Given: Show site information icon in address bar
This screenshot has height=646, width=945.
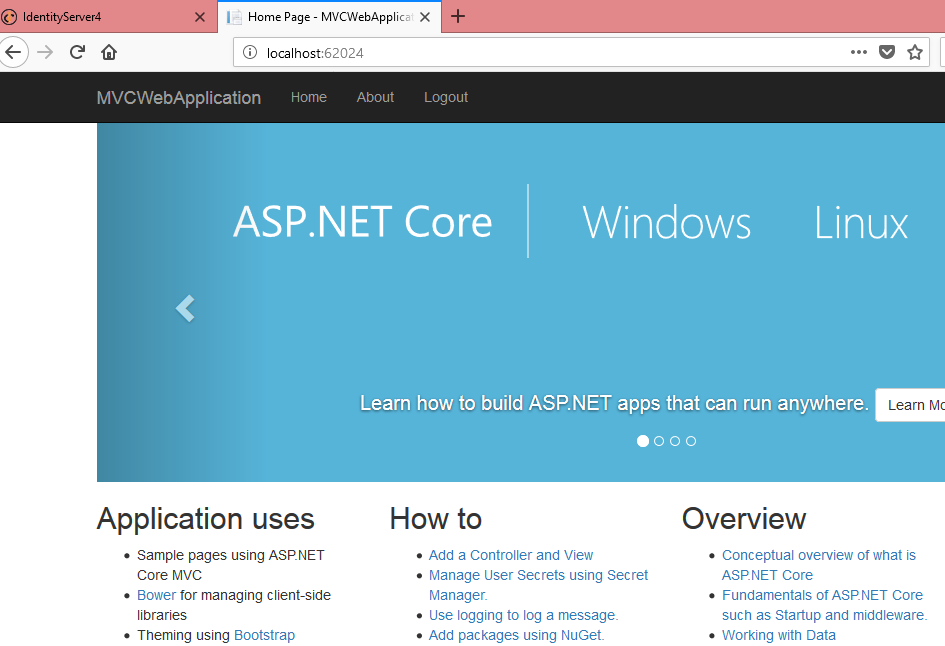Looking at the screenshot, I should 250,52.
